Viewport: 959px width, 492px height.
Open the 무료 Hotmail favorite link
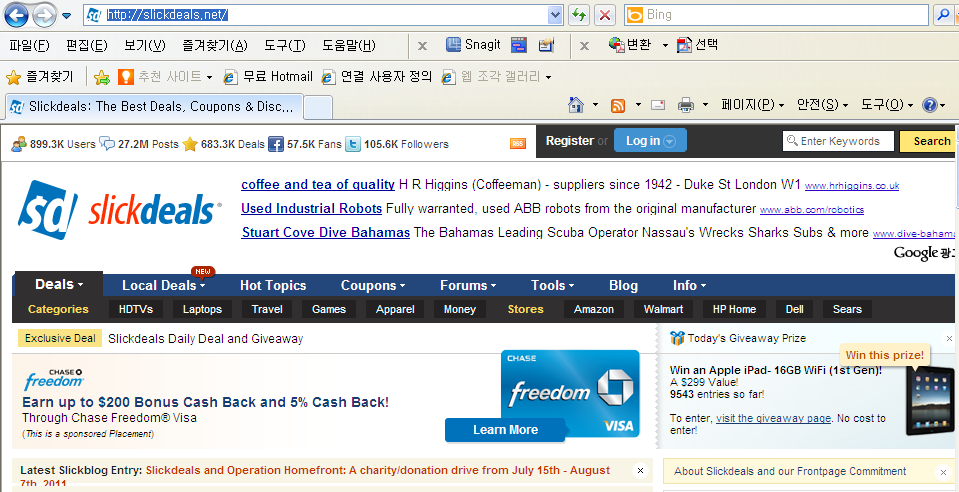click(268, 76)
